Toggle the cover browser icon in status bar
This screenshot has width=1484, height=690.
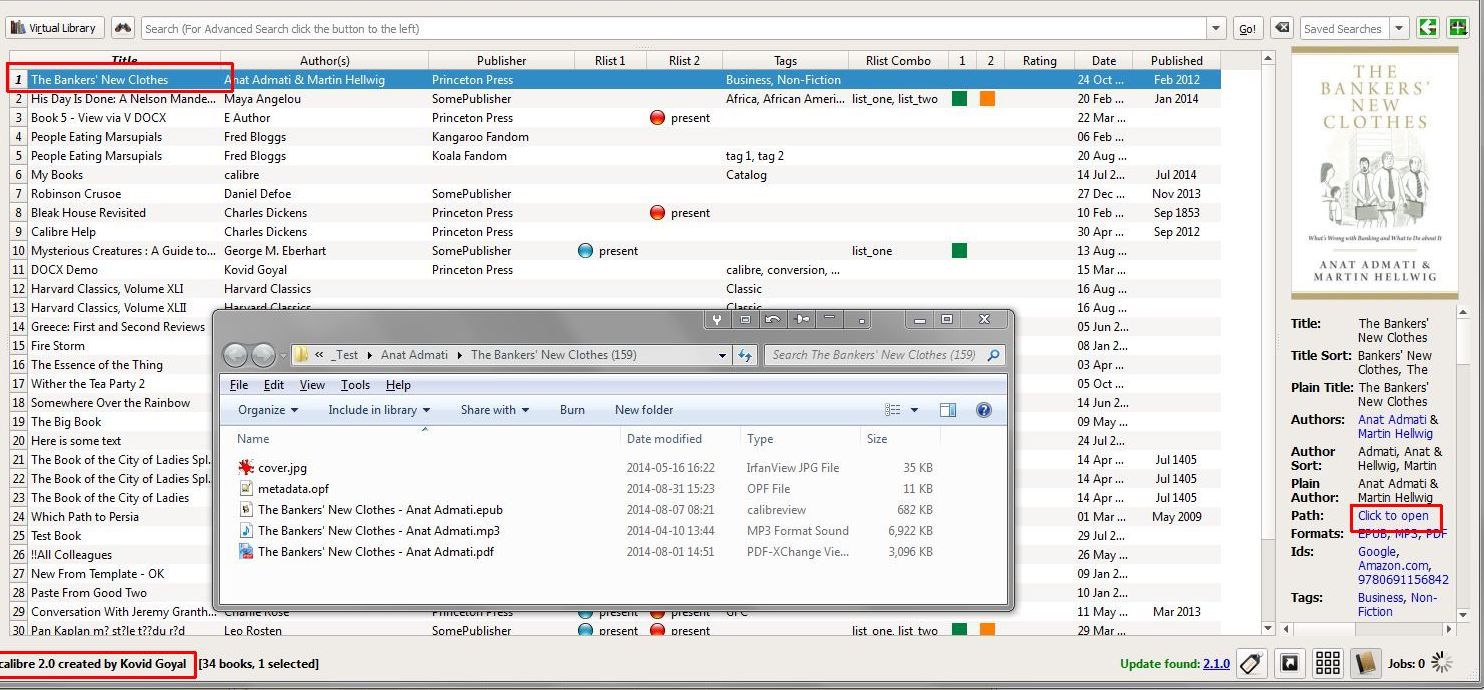[x=1290, y=663]
